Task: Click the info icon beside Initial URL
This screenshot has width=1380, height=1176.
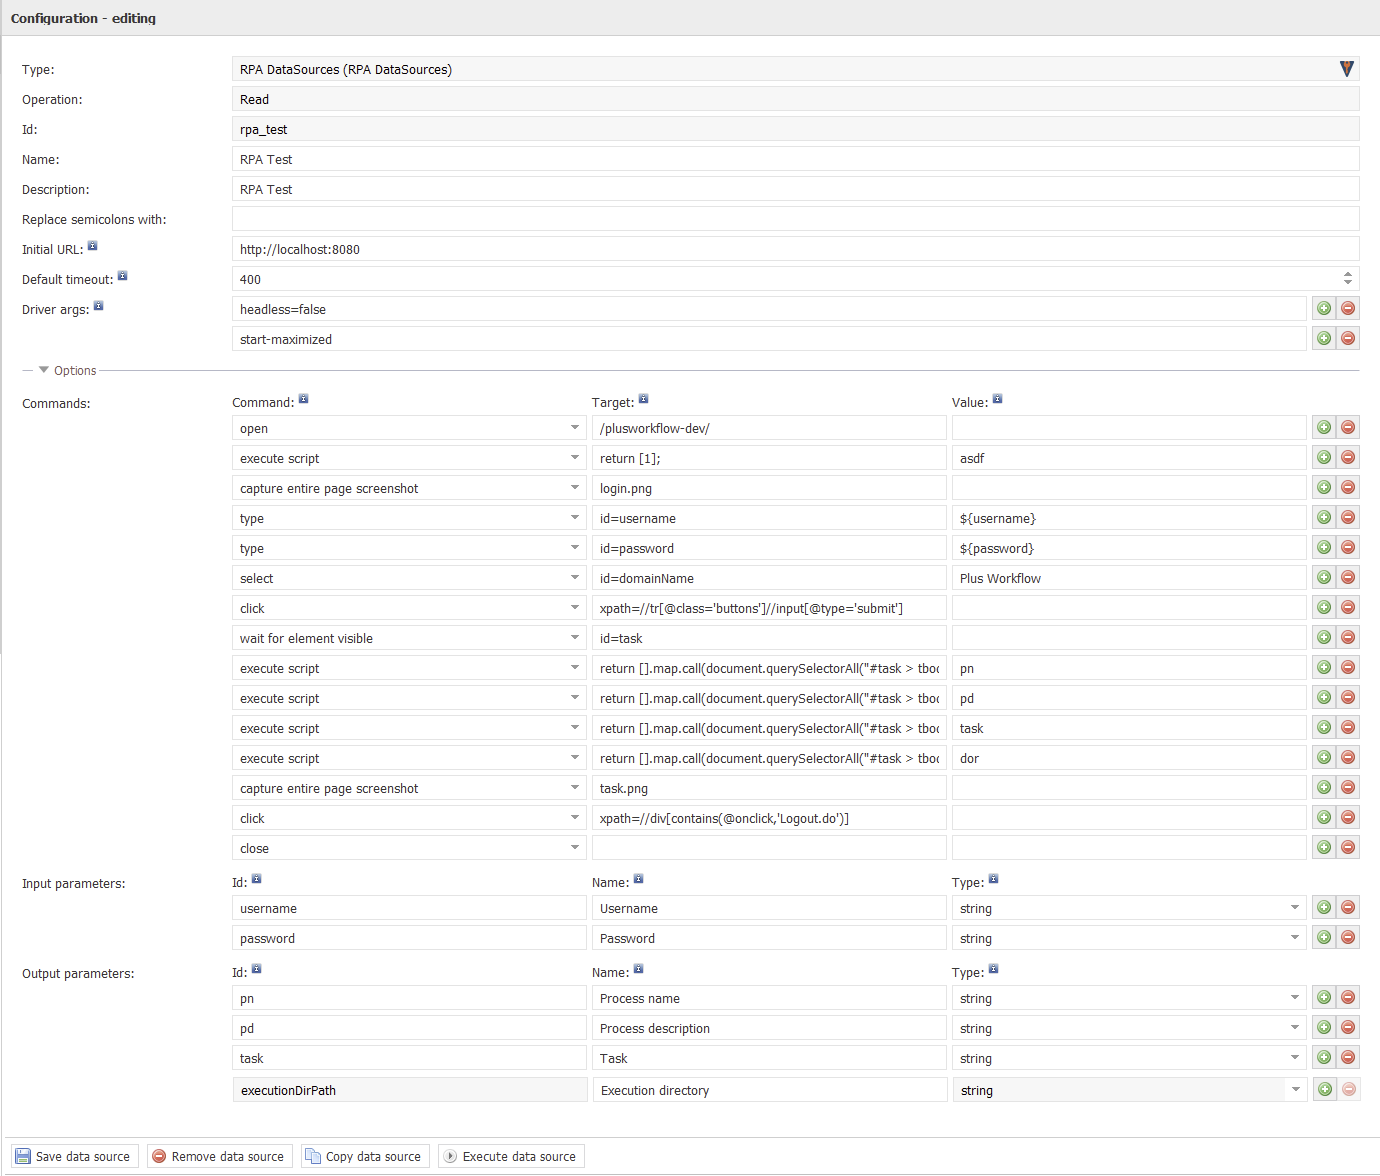Action: pyautogui.click(x=92, y=246)
